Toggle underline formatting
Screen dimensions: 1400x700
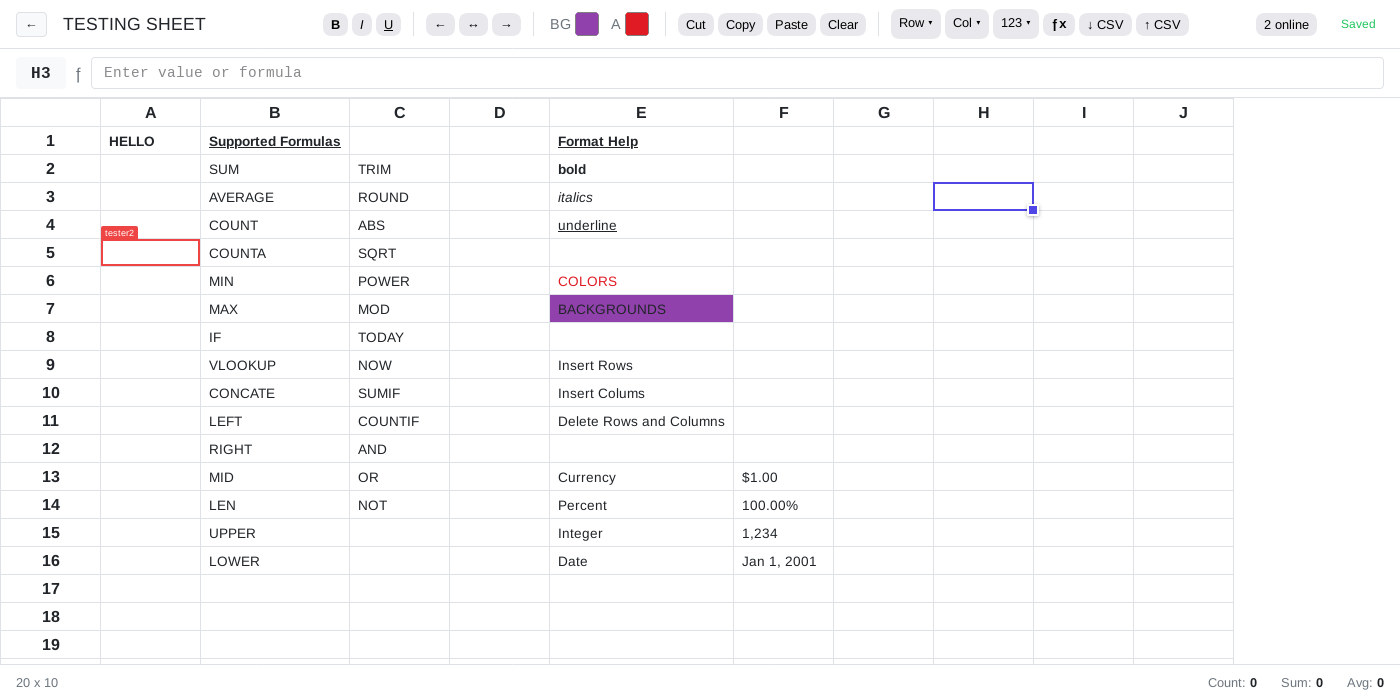[388, 24]
